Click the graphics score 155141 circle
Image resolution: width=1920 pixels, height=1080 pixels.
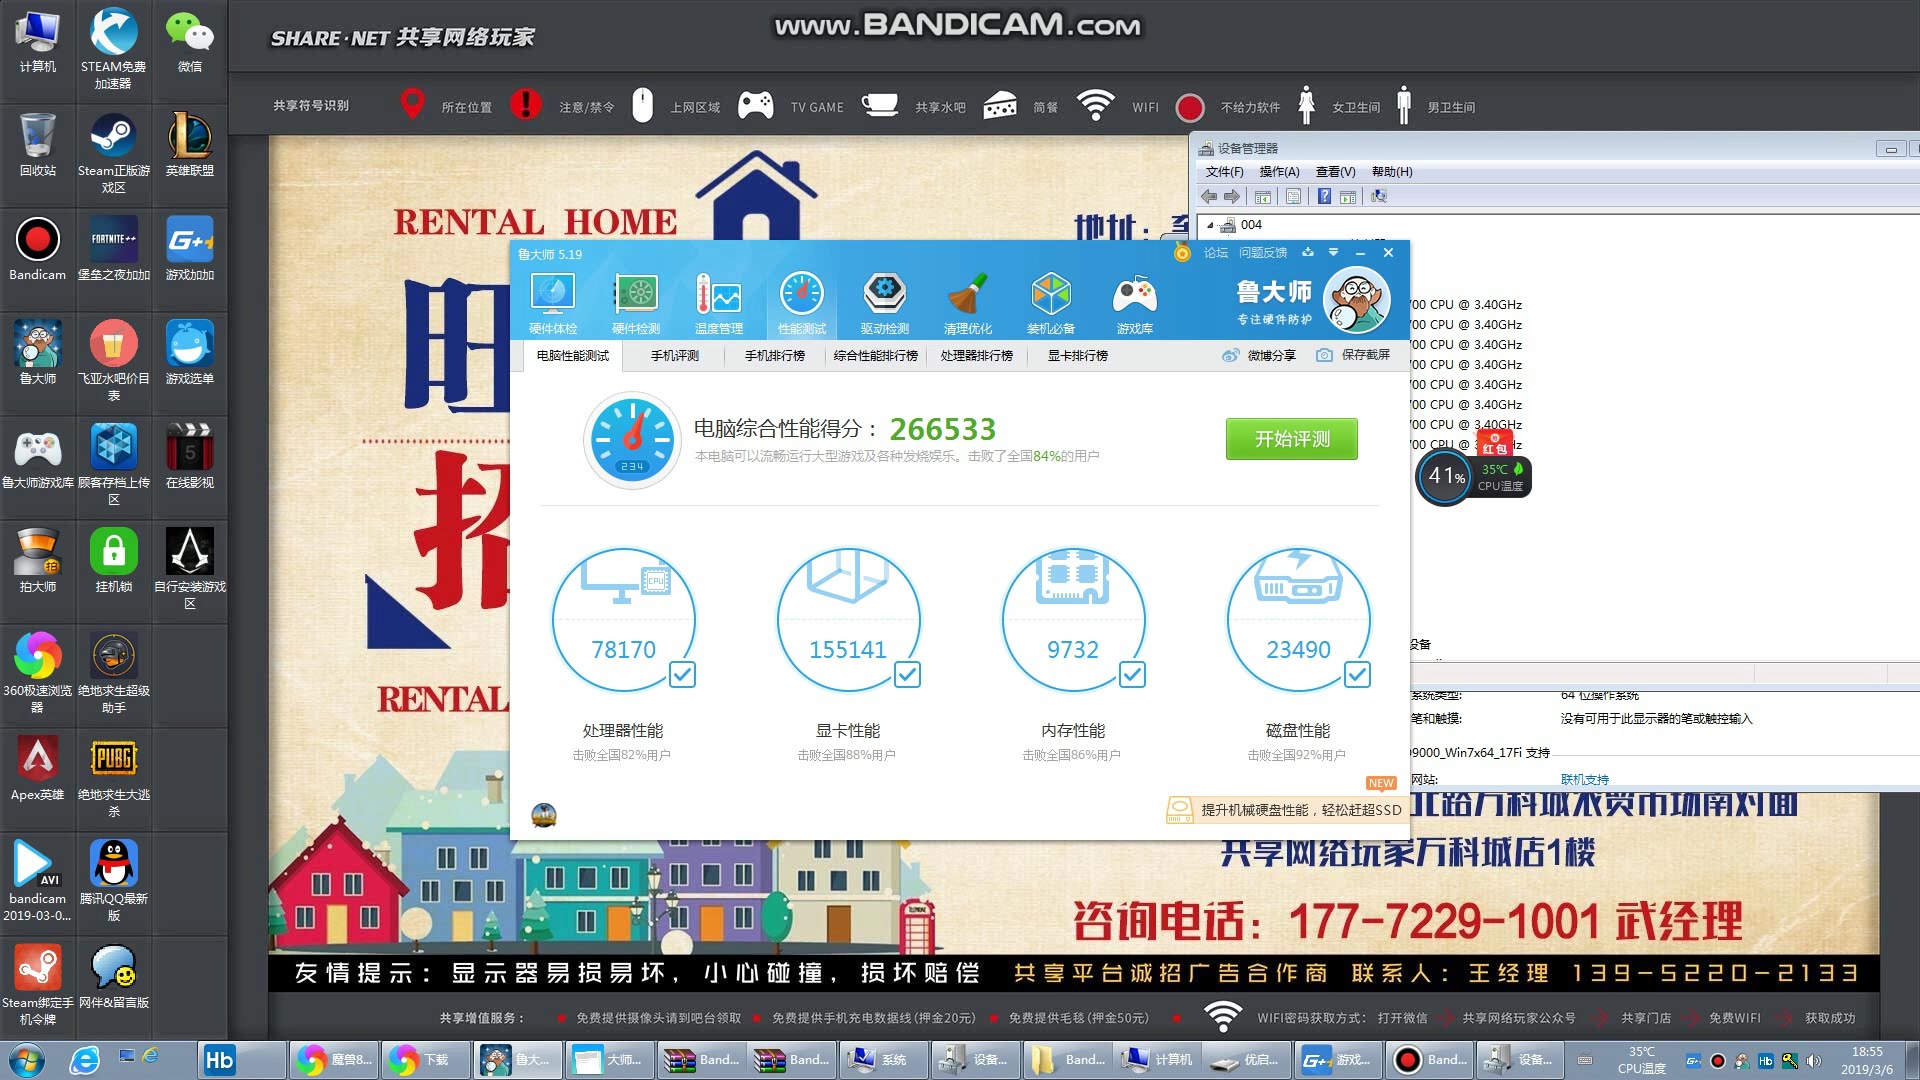pos(848,620)
